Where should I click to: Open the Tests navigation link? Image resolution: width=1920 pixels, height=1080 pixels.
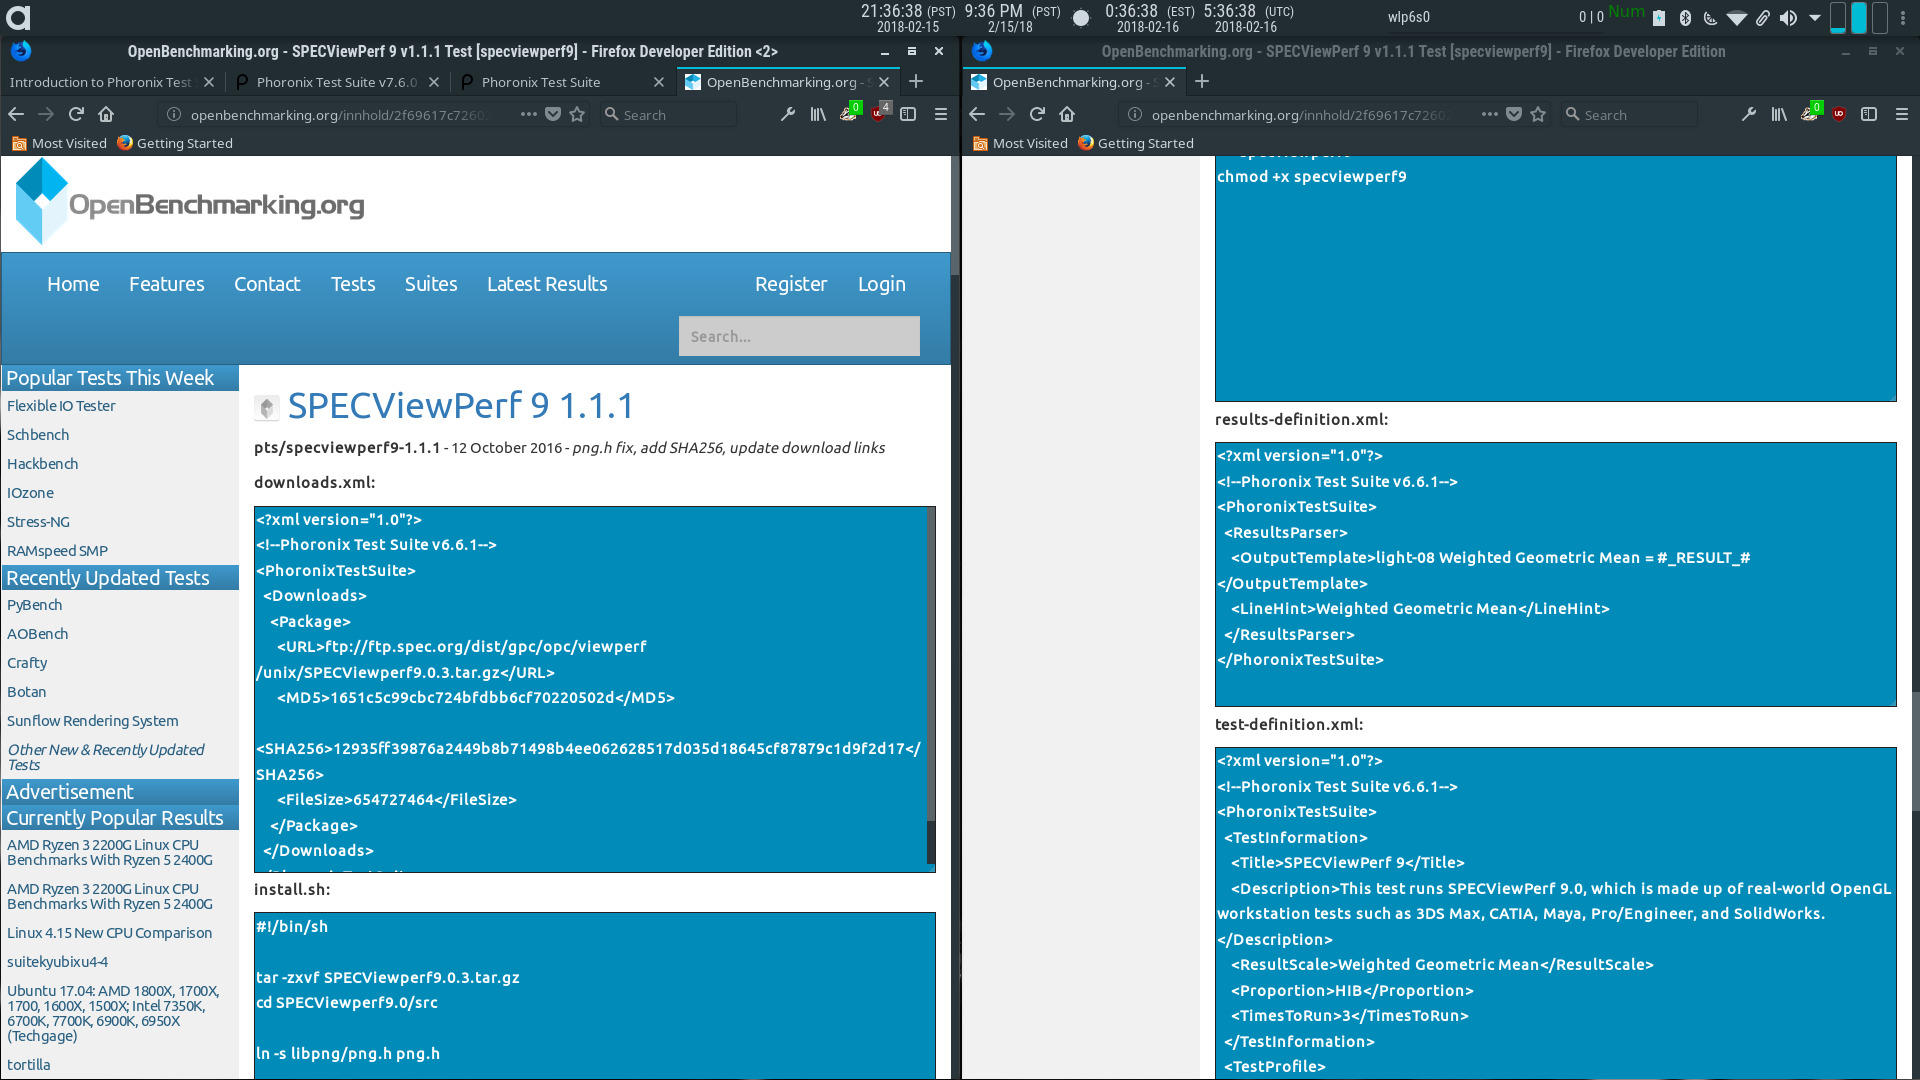(353, 284)
